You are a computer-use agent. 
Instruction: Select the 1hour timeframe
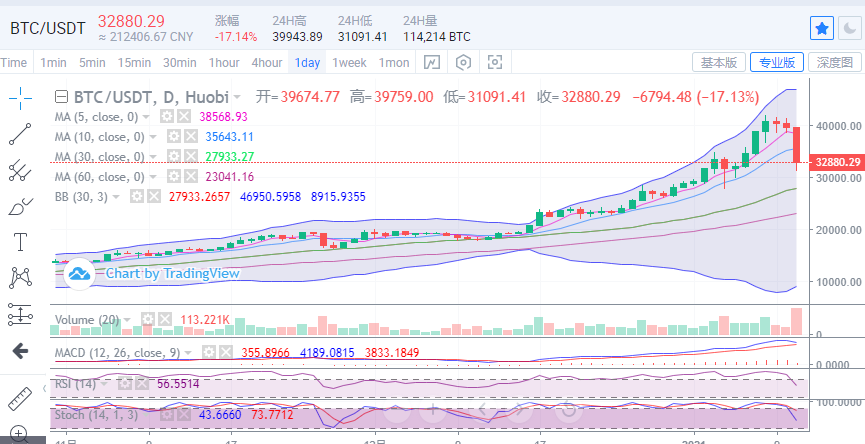(x=224, y=62)
